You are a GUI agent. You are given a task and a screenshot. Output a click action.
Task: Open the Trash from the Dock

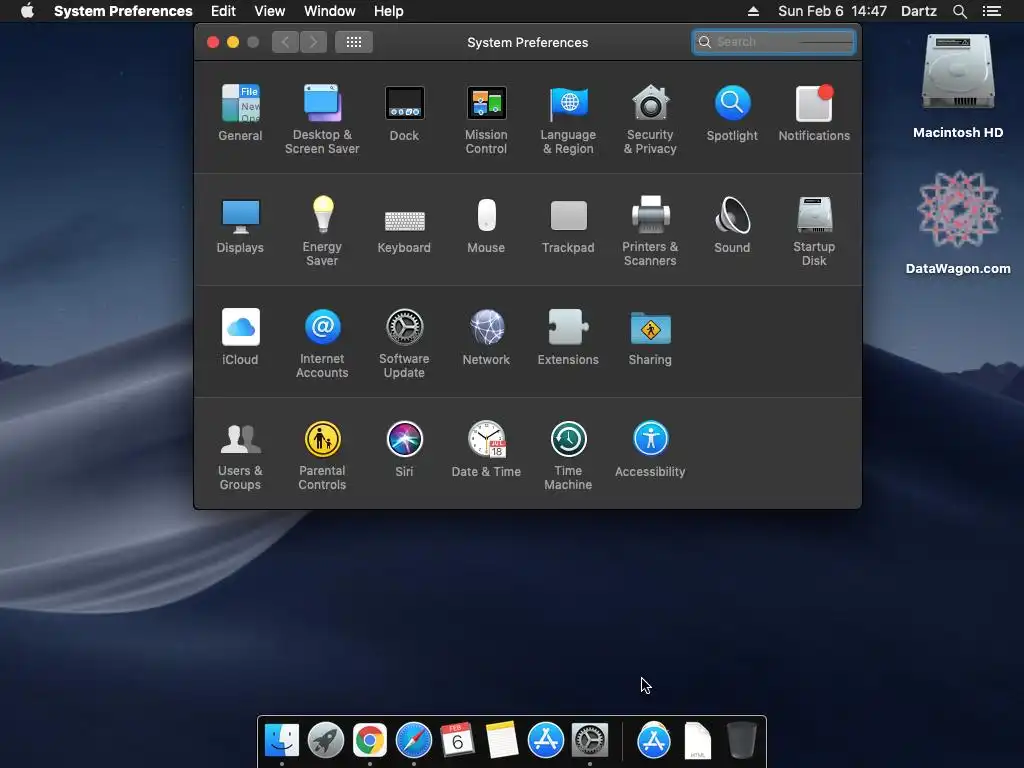point(742,740)
